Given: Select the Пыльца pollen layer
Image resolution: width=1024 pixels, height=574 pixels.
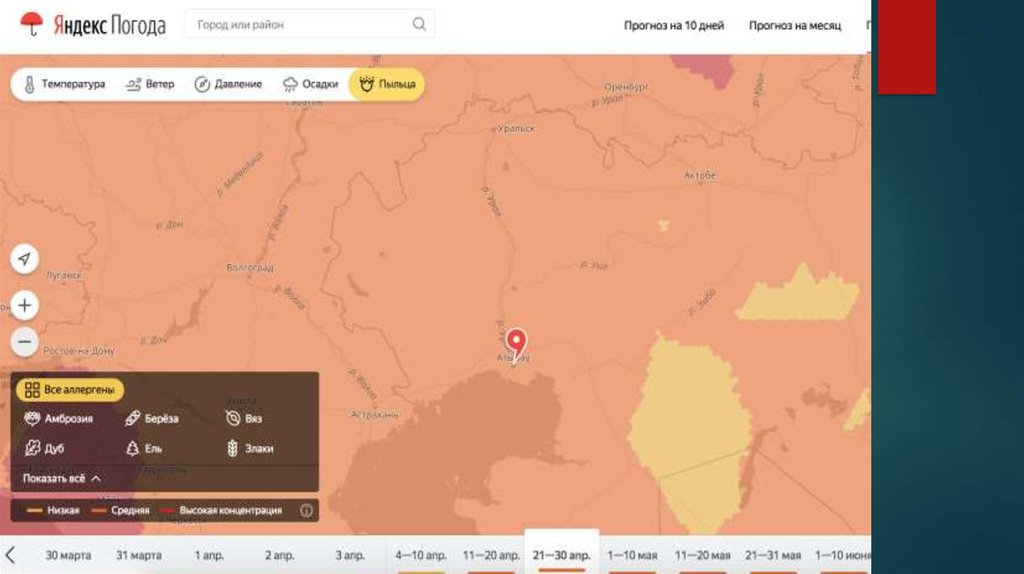Looking at the screenshot, I should pyautogui.click(x=387, y=84).
